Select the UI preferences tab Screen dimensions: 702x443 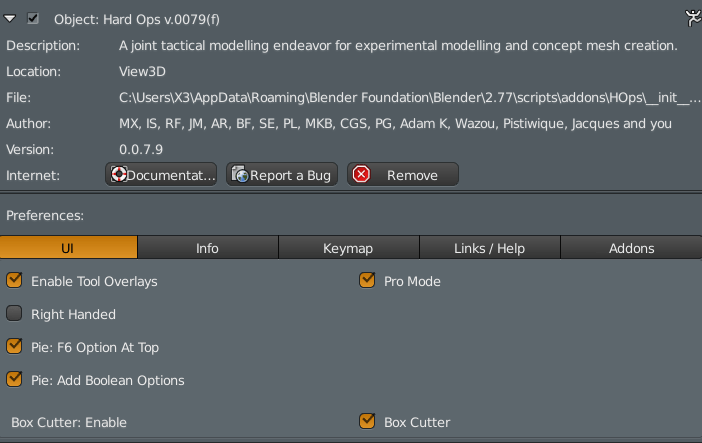69,248
